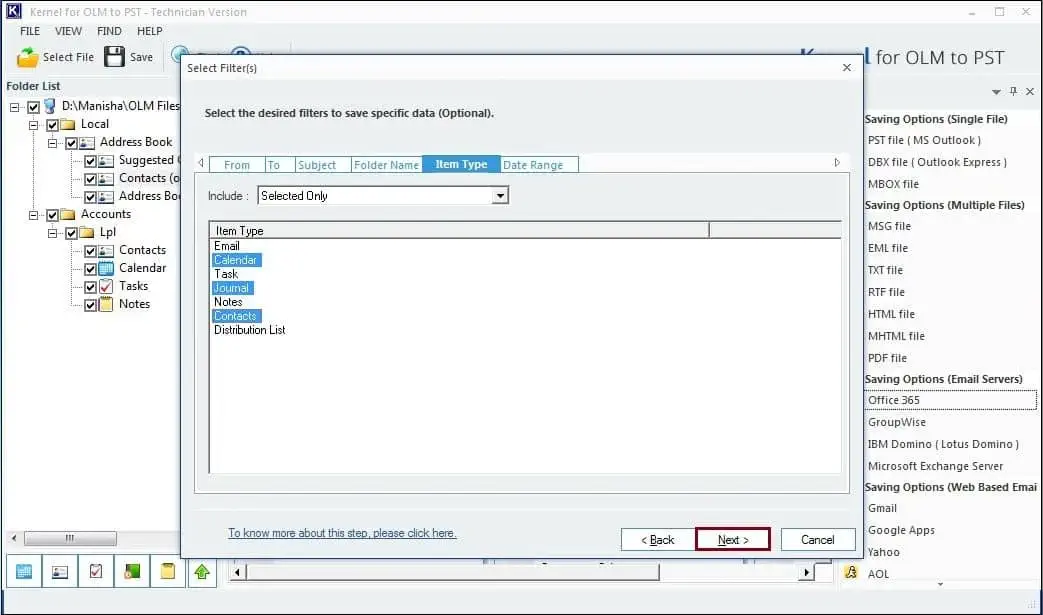Select Distribution List item type
This screenshot has height=615, width=1043.
point(249,330)
